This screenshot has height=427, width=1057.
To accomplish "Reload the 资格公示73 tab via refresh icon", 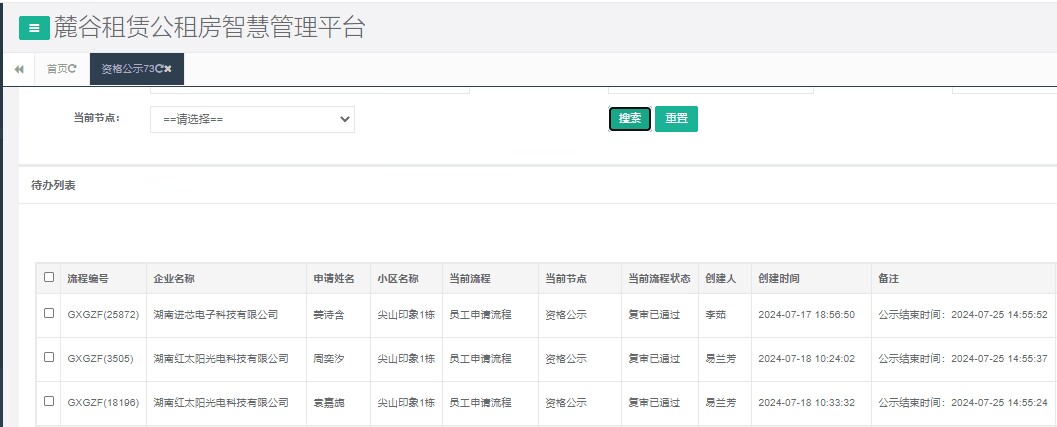I will pos(159,69).
